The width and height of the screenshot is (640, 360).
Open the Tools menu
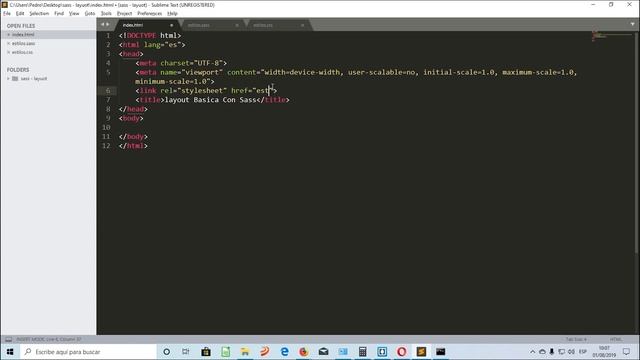pos(106,13)
